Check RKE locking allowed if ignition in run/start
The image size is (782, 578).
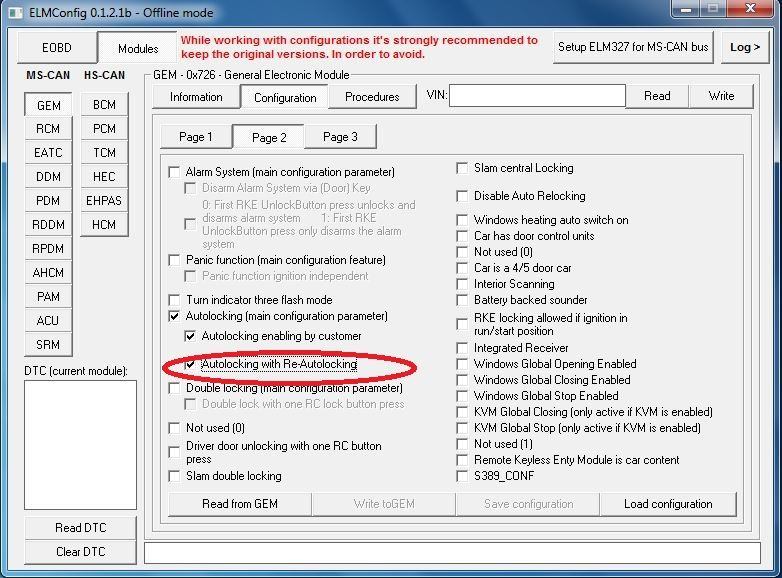(462, 324)
